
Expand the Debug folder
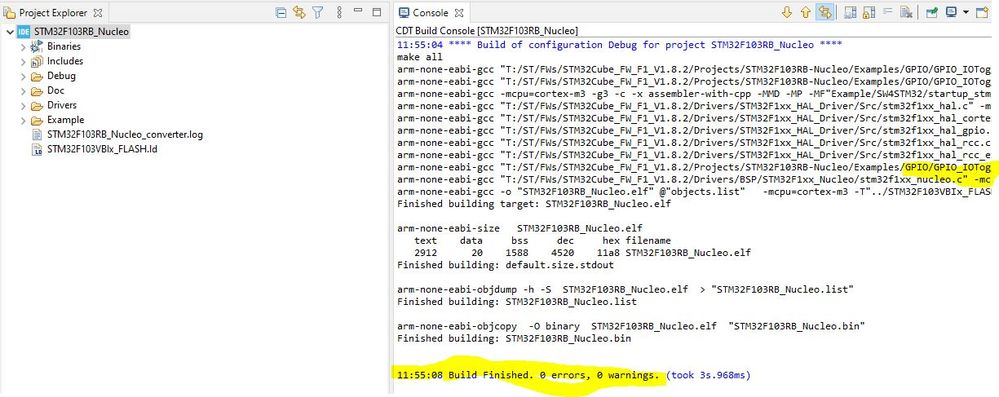23,76
